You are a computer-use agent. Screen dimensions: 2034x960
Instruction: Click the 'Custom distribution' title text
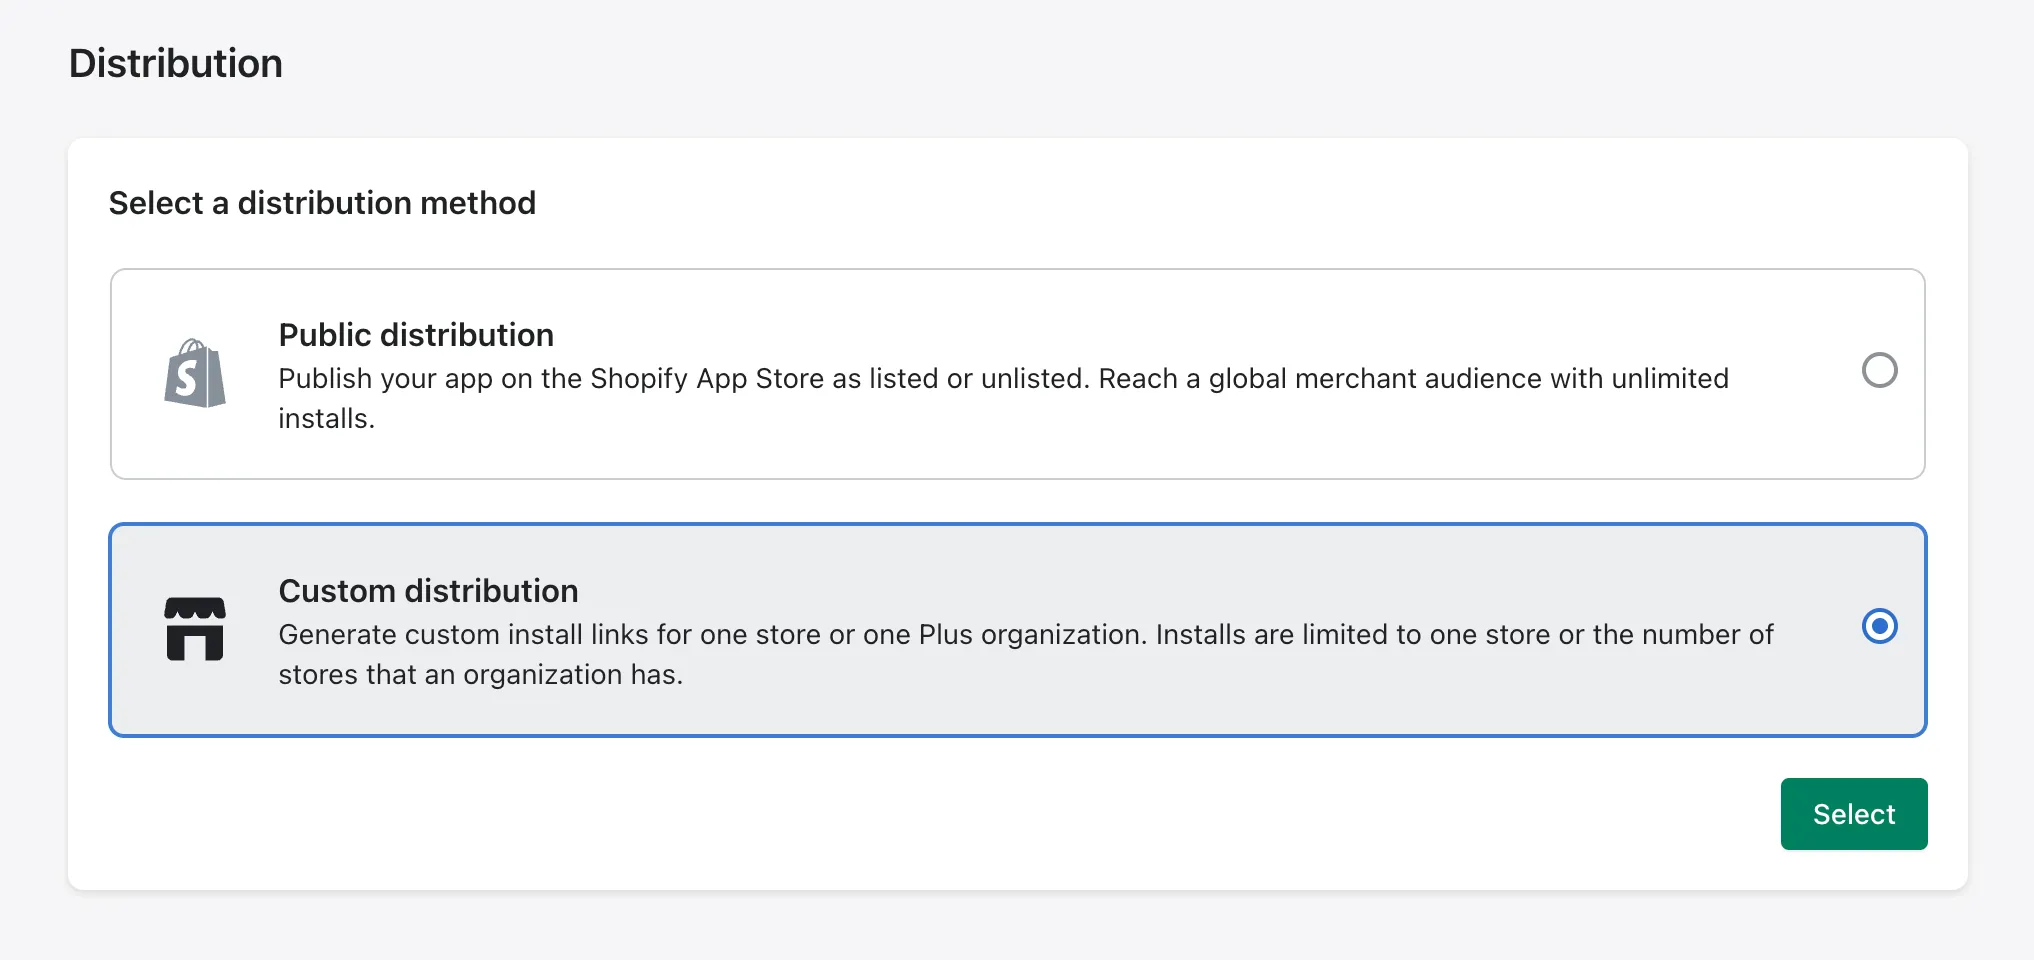pyautogui.click(x=428, y=591)
